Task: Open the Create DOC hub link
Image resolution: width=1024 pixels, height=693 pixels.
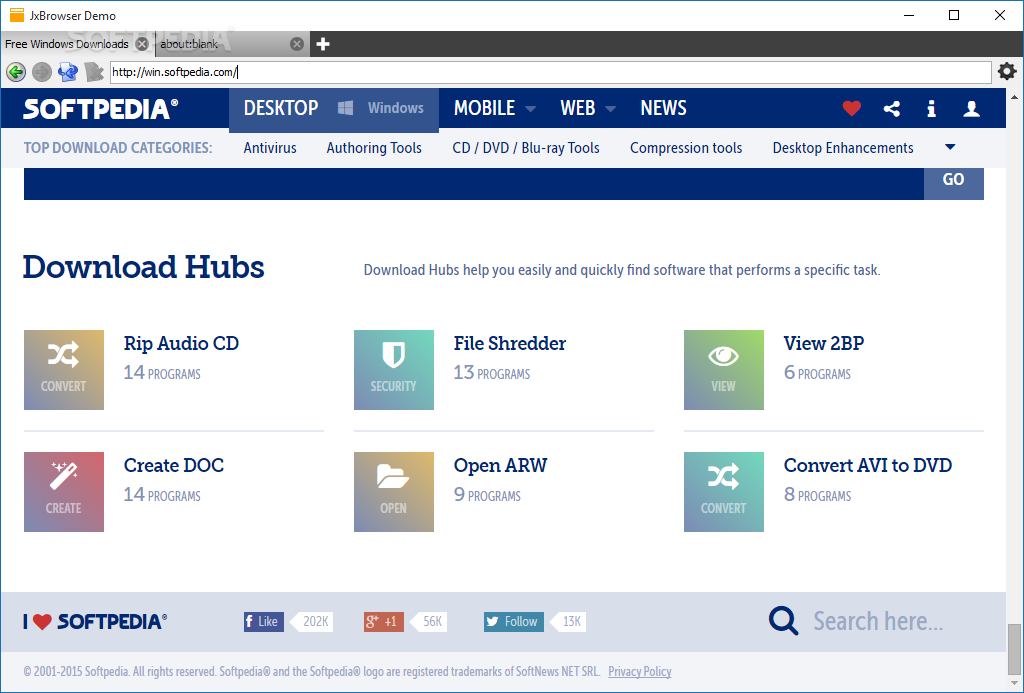Action: tap(174, 466)
